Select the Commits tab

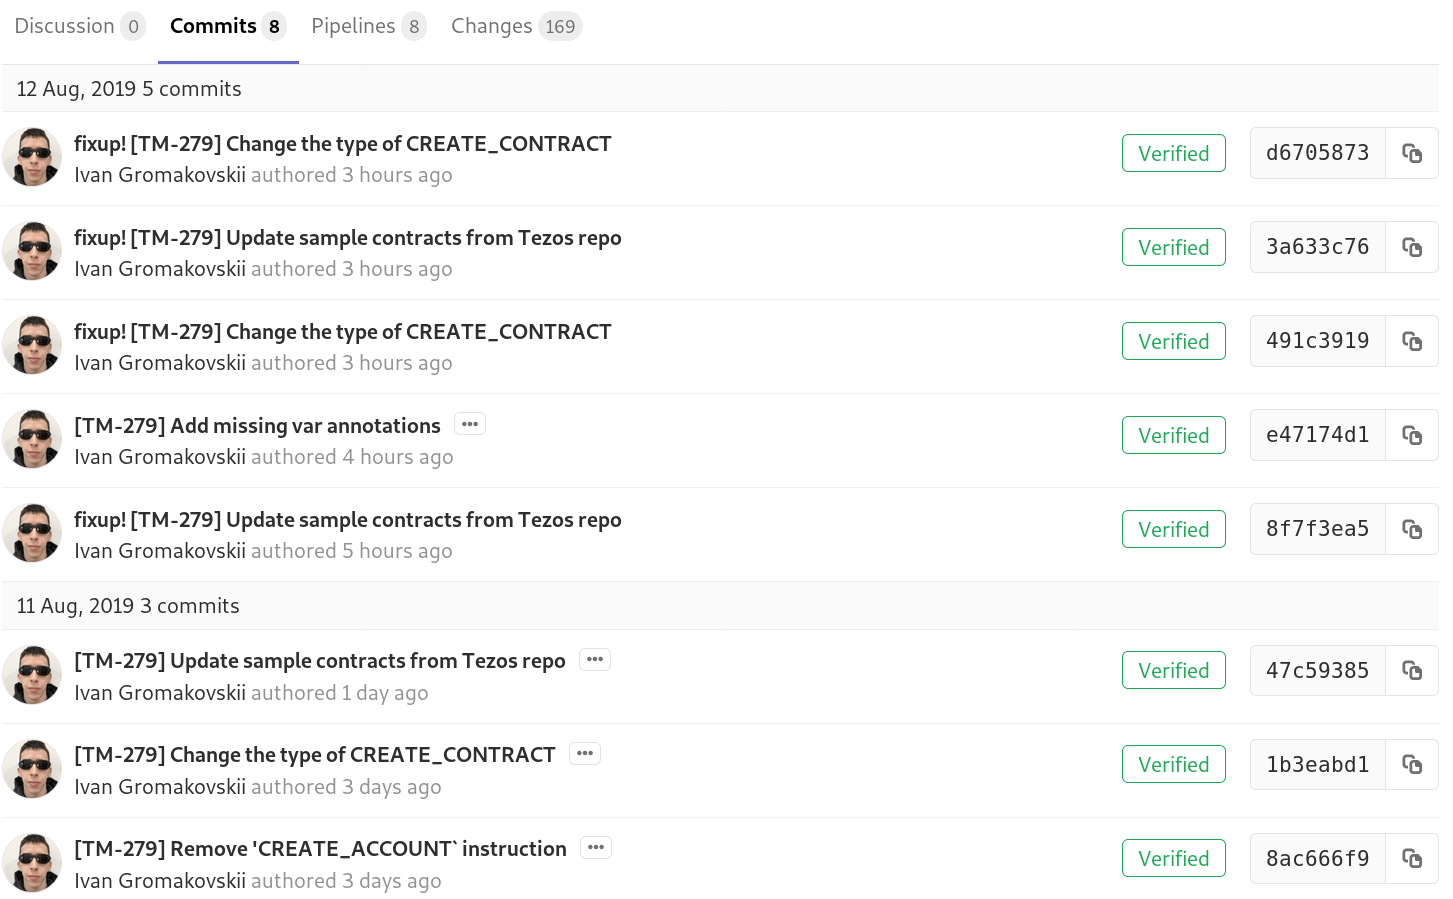tap(228, 26)
